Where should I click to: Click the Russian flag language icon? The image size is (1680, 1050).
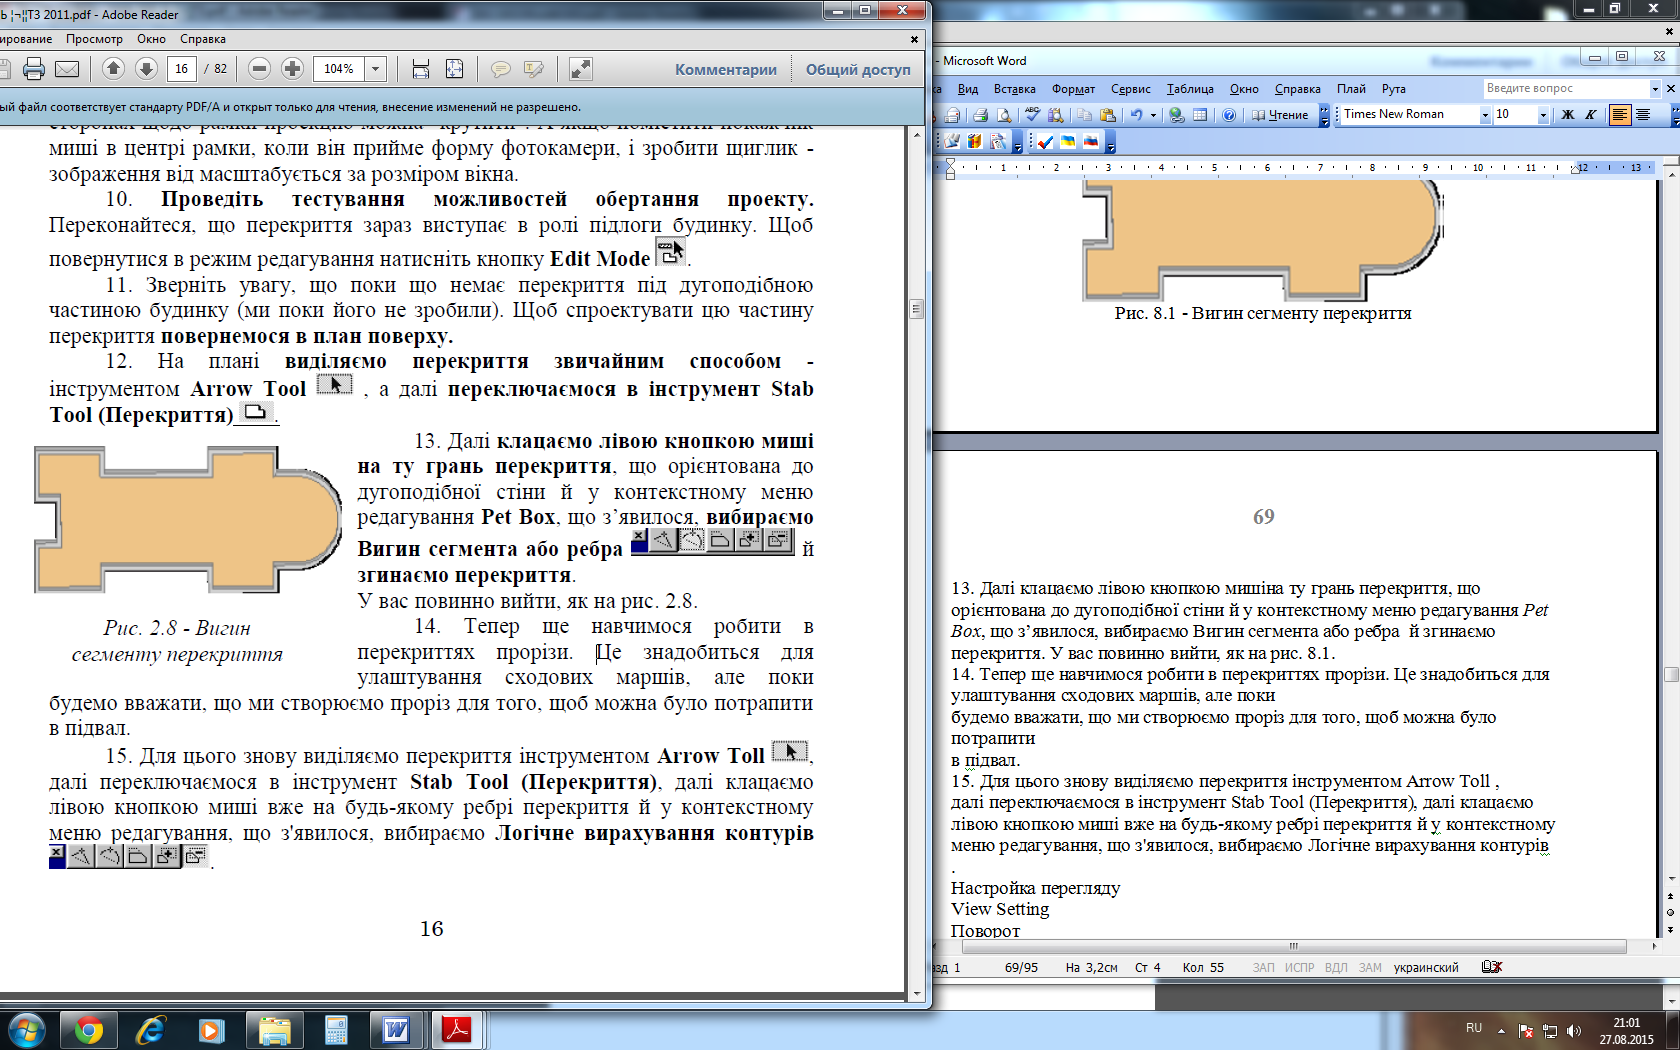pos(1091,142)
